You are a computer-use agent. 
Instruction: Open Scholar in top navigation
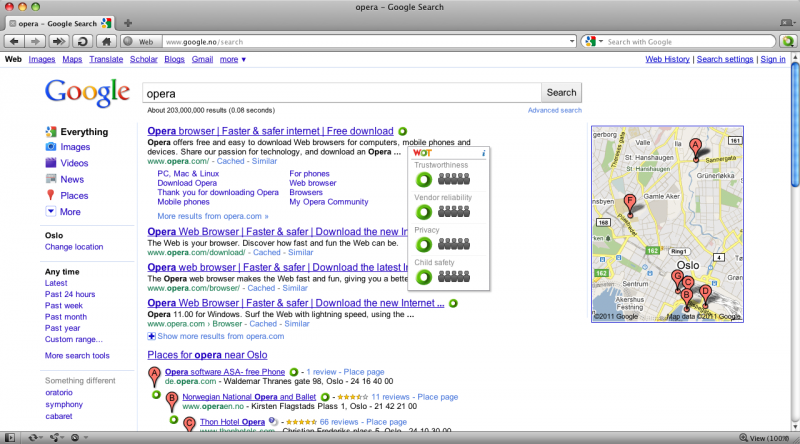click(x=143, y=59)
